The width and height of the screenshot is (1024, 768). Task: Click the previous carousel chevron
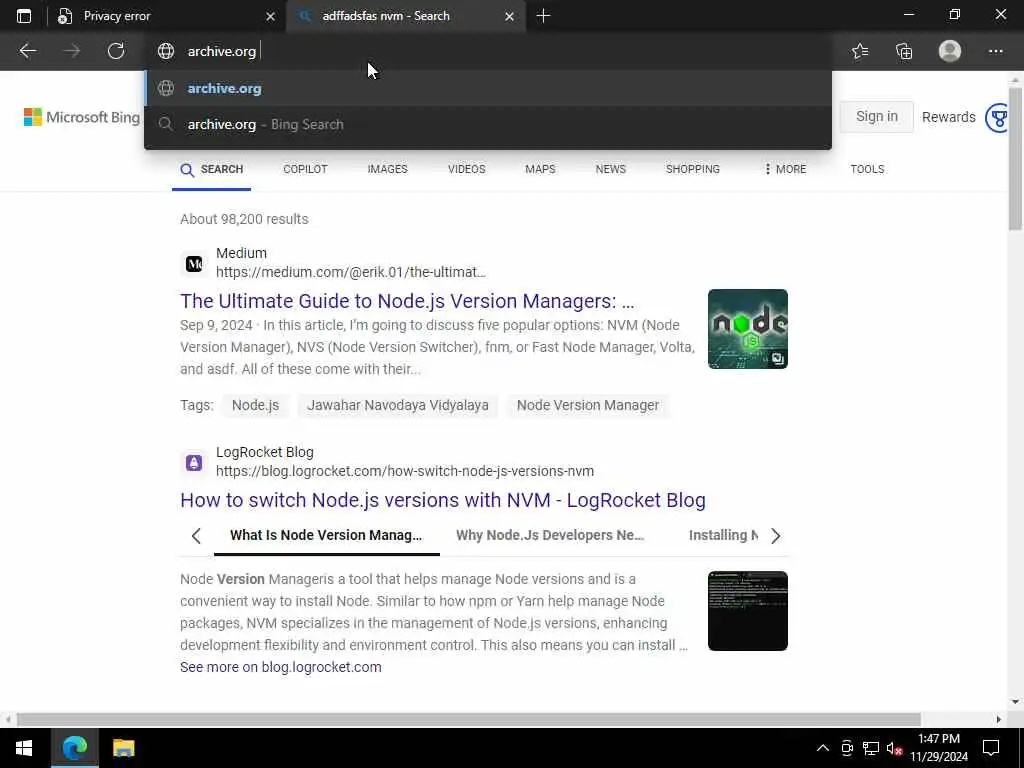(196, 536)
